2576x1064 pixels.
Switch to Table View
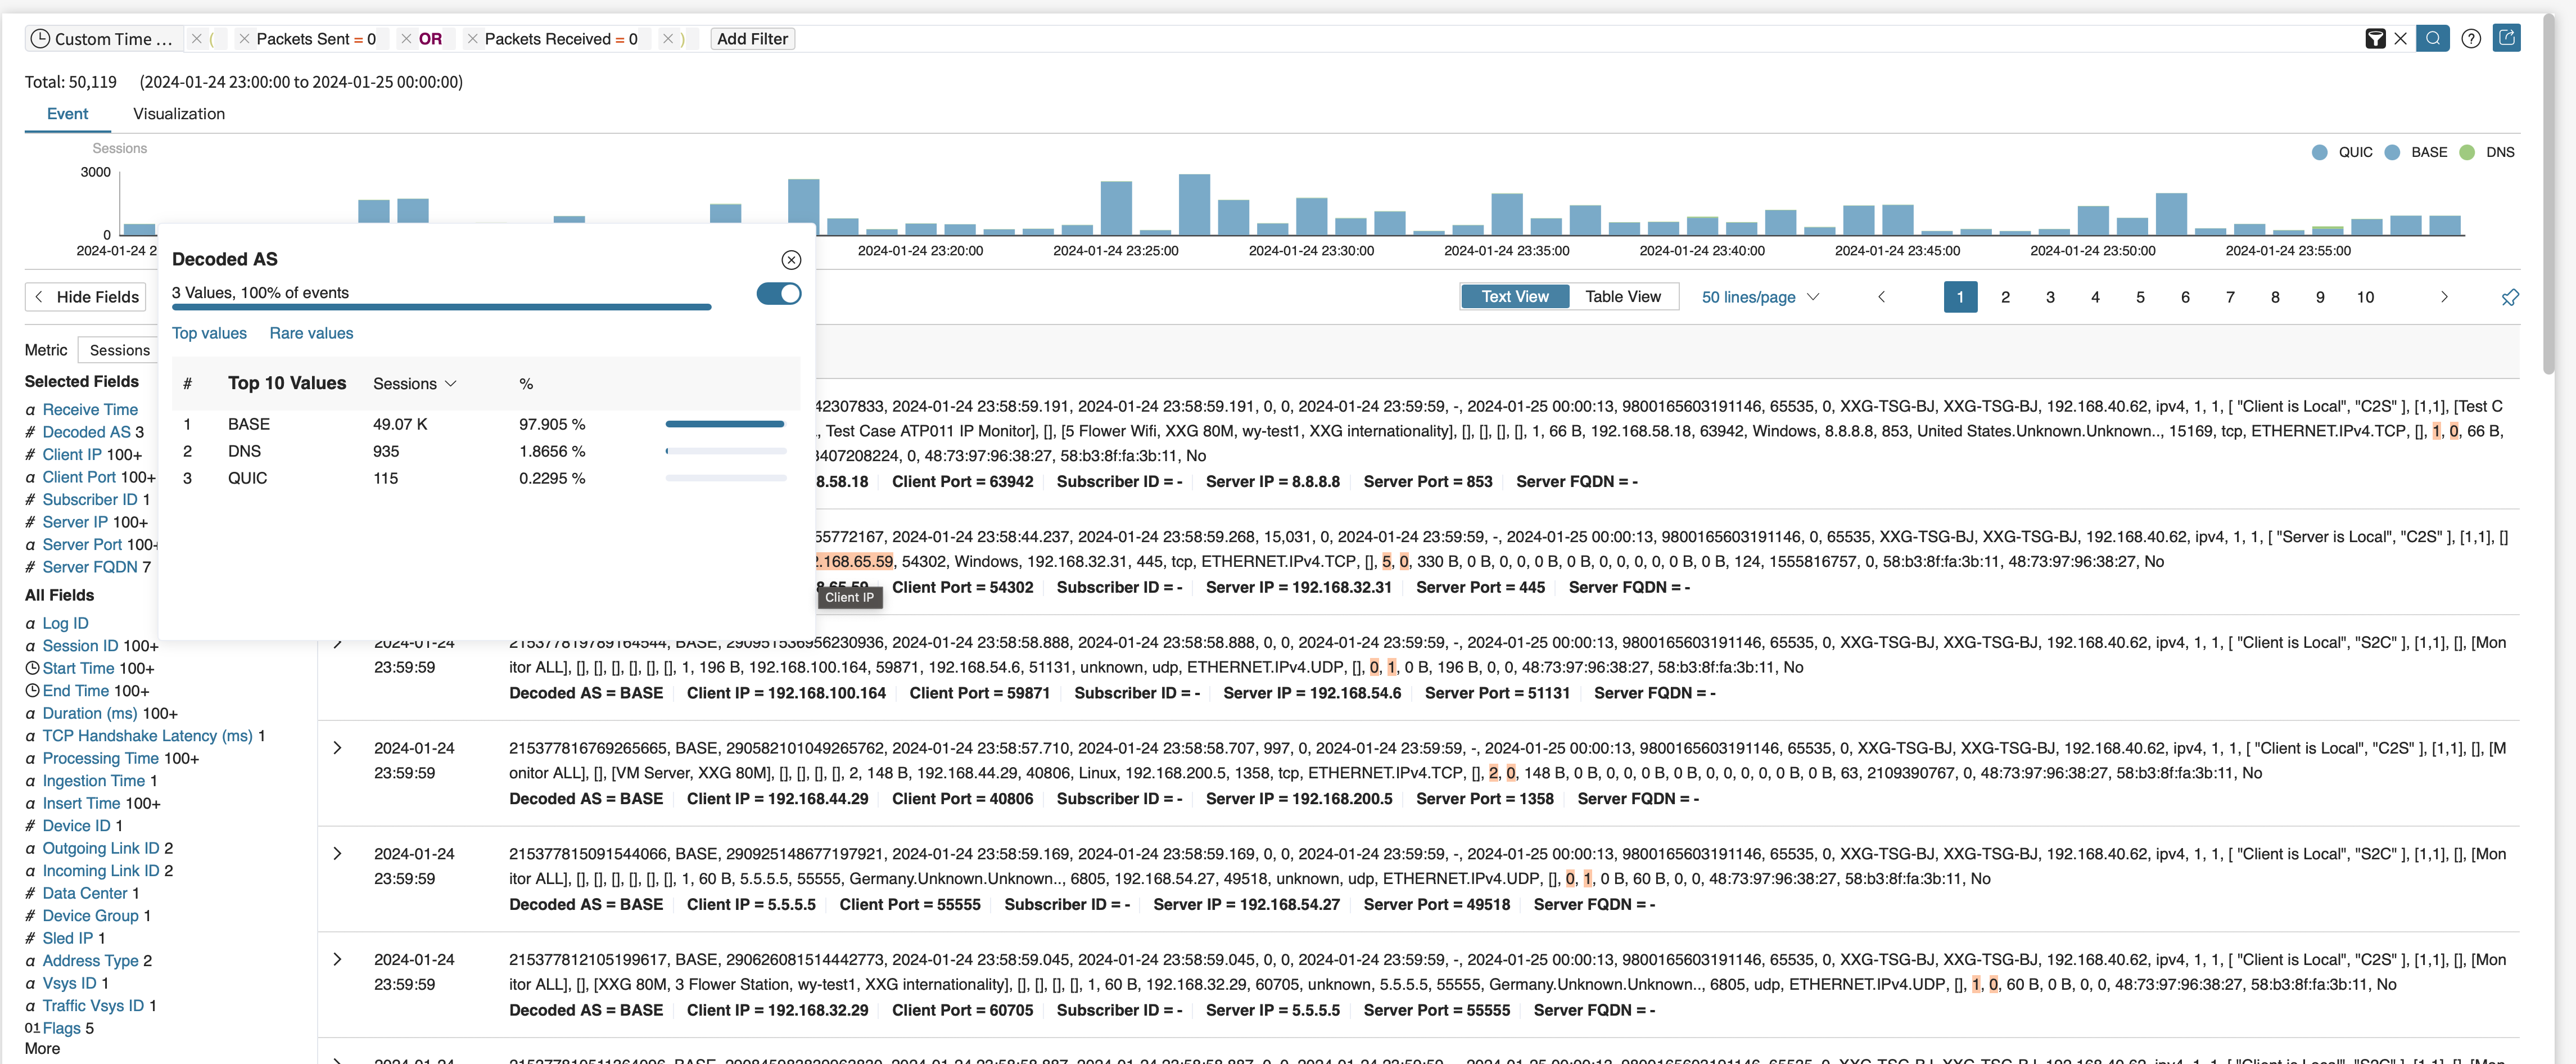(x=1622, y=297)
